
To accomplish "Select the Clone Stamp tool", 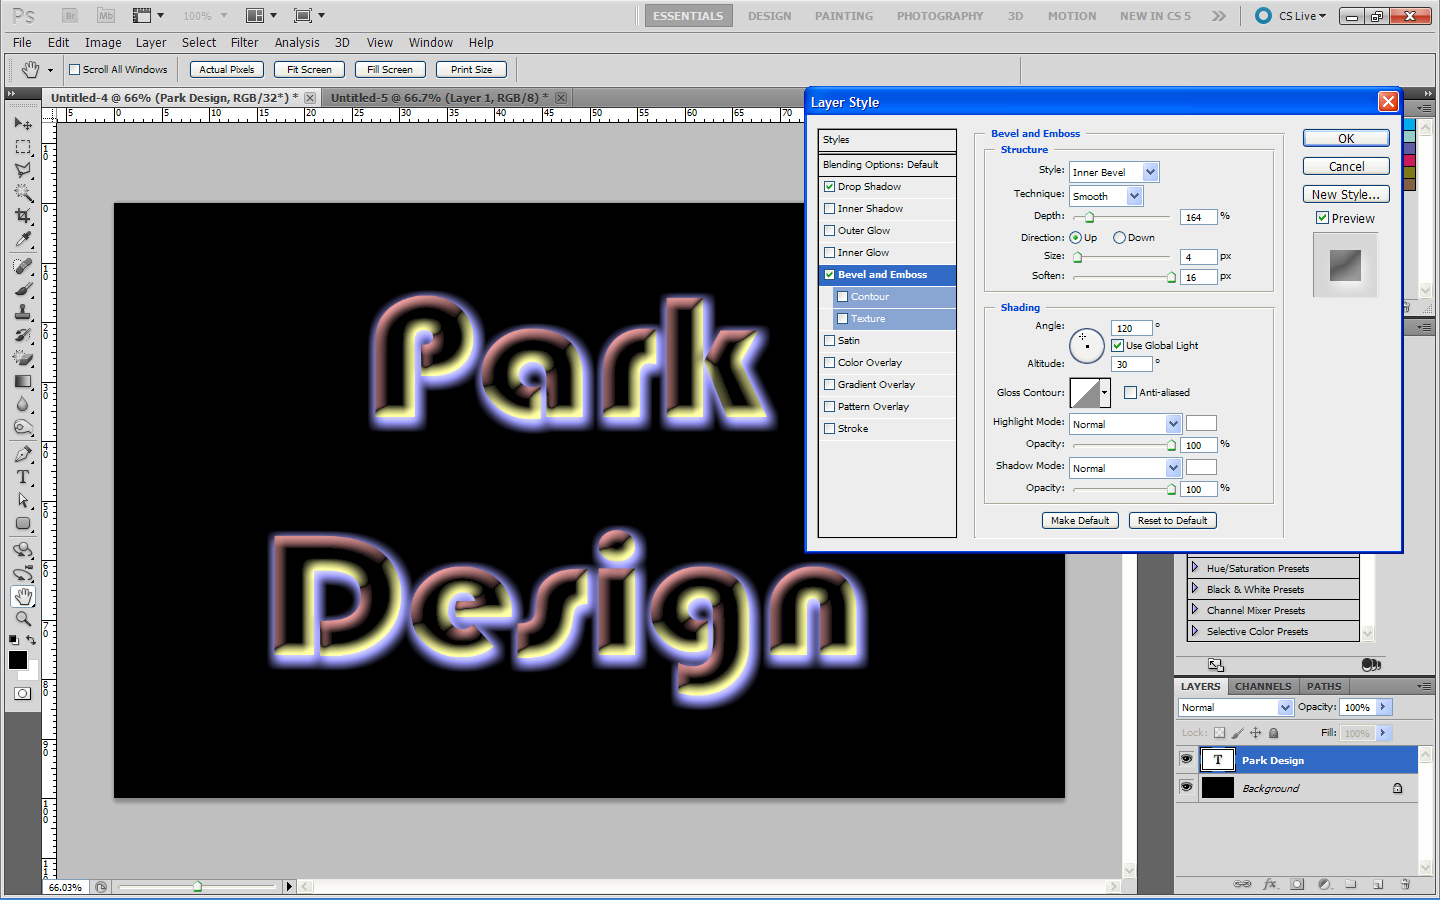I will click(23, 312).
